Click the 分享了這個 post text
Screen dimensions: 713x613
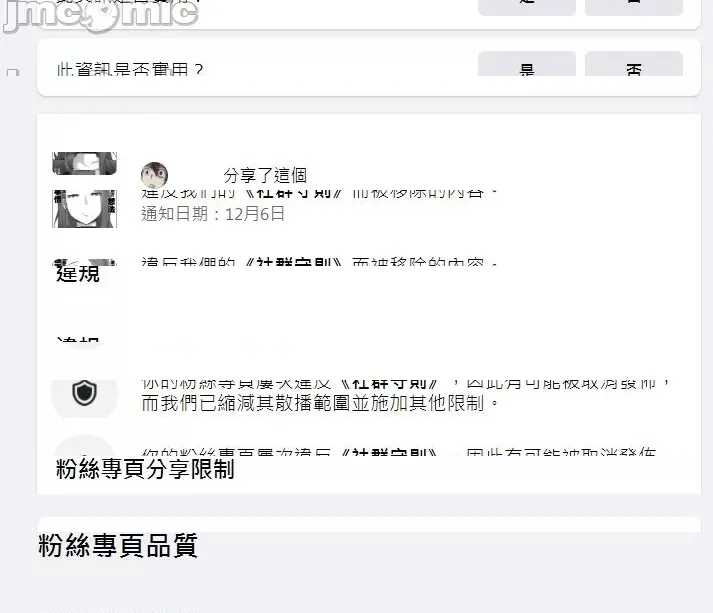(x=265, y=176)
